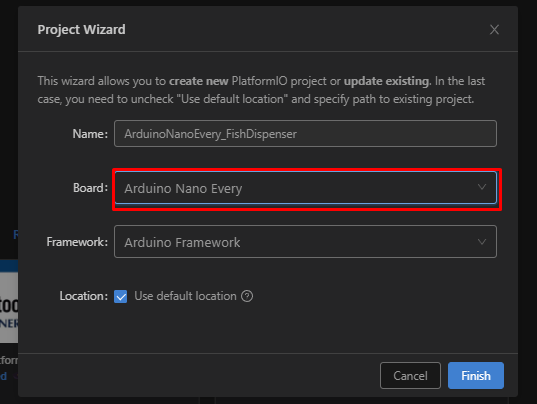The height and width of the screenshot is (404, 537).
Task: Click the 'Use default location' label text
Action: pos(185,296)
